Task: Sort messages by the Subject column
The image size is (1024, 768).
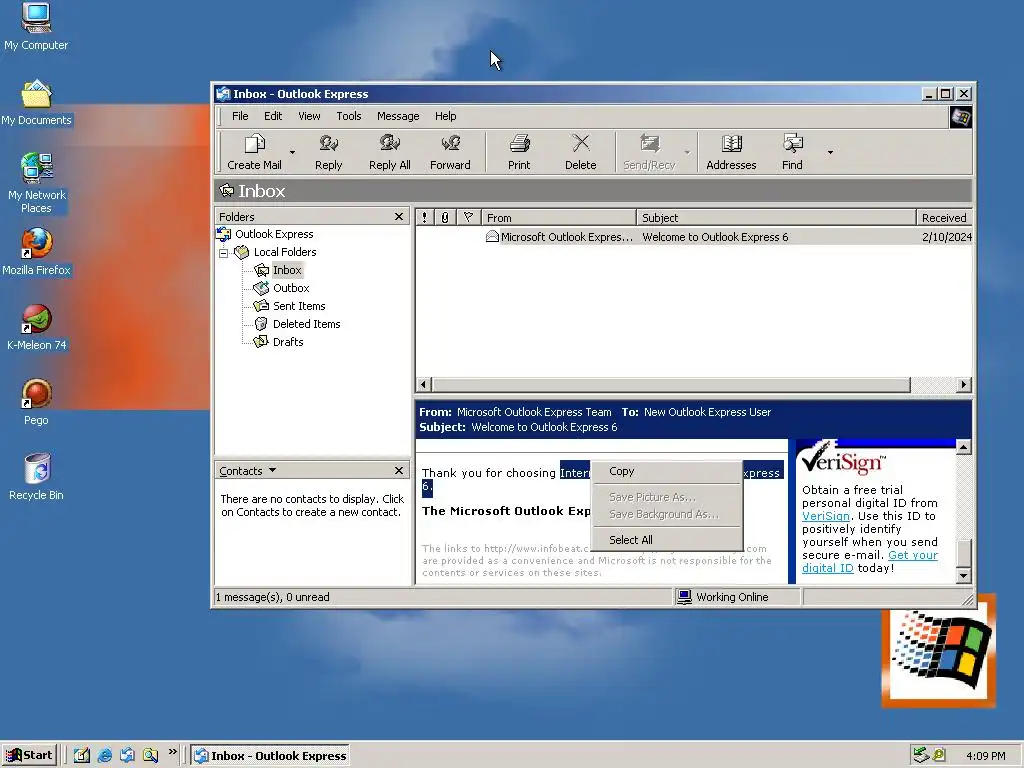Action: [776, 217]
